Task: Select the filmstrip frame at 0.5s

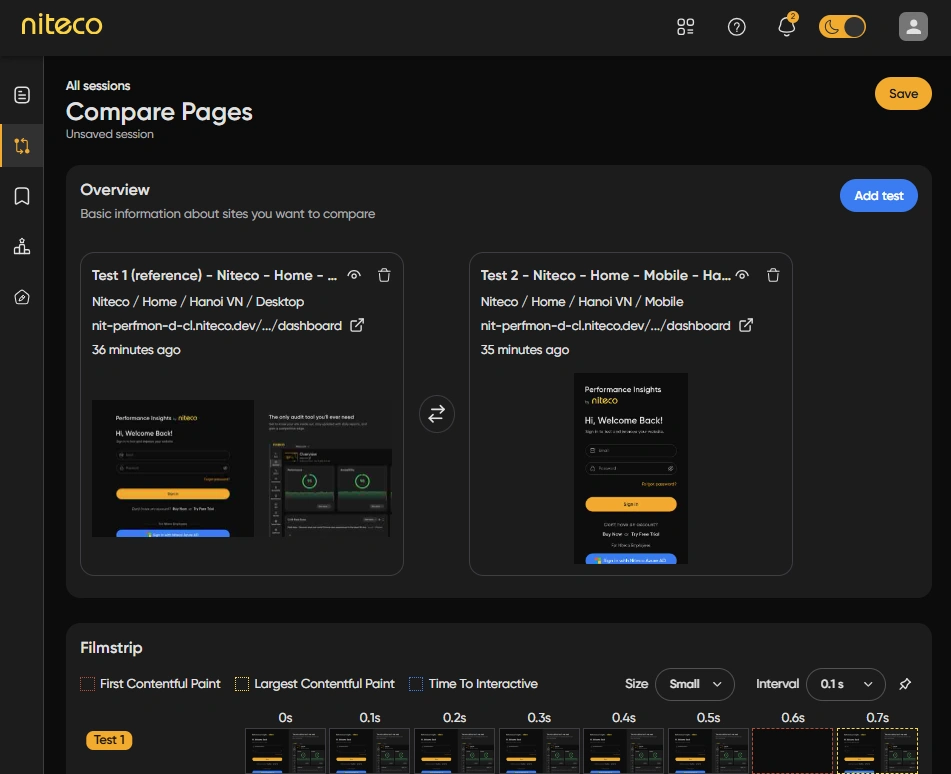Action: [708, 751]
